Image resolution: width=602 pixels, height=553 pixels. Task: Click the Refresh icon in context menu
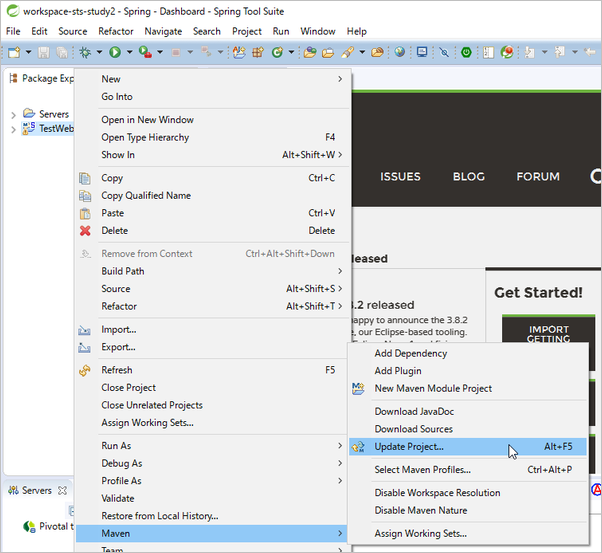click(85, 370)
